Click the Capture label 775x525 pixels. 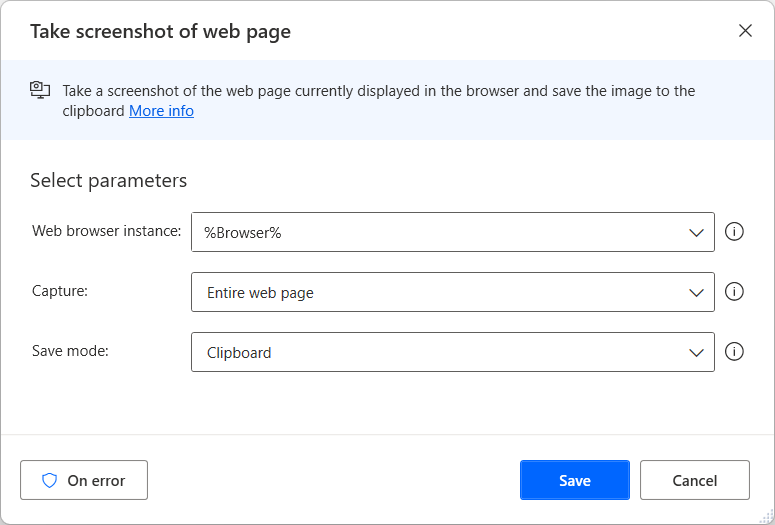tap(60, 291)
